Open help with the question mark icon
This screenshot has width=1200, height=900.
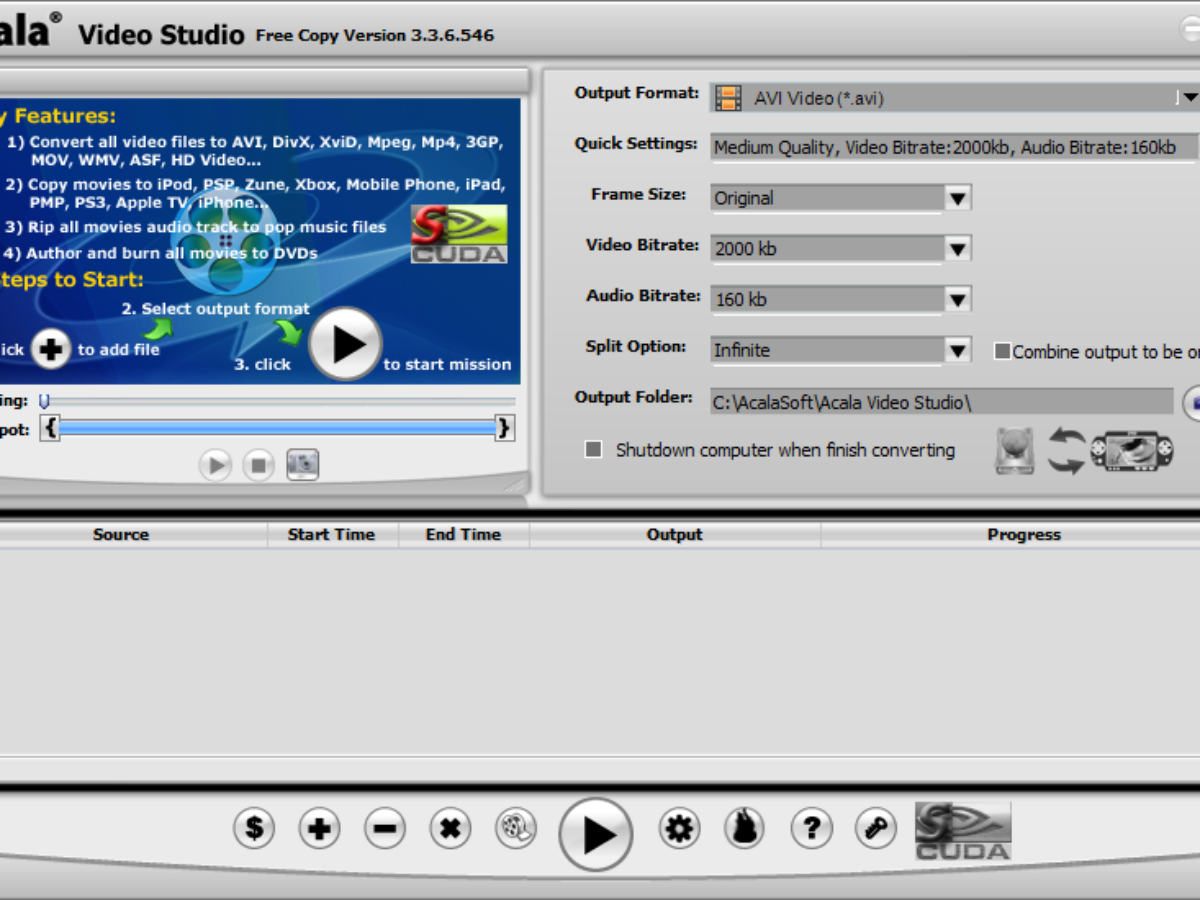[x=811, y=829]
